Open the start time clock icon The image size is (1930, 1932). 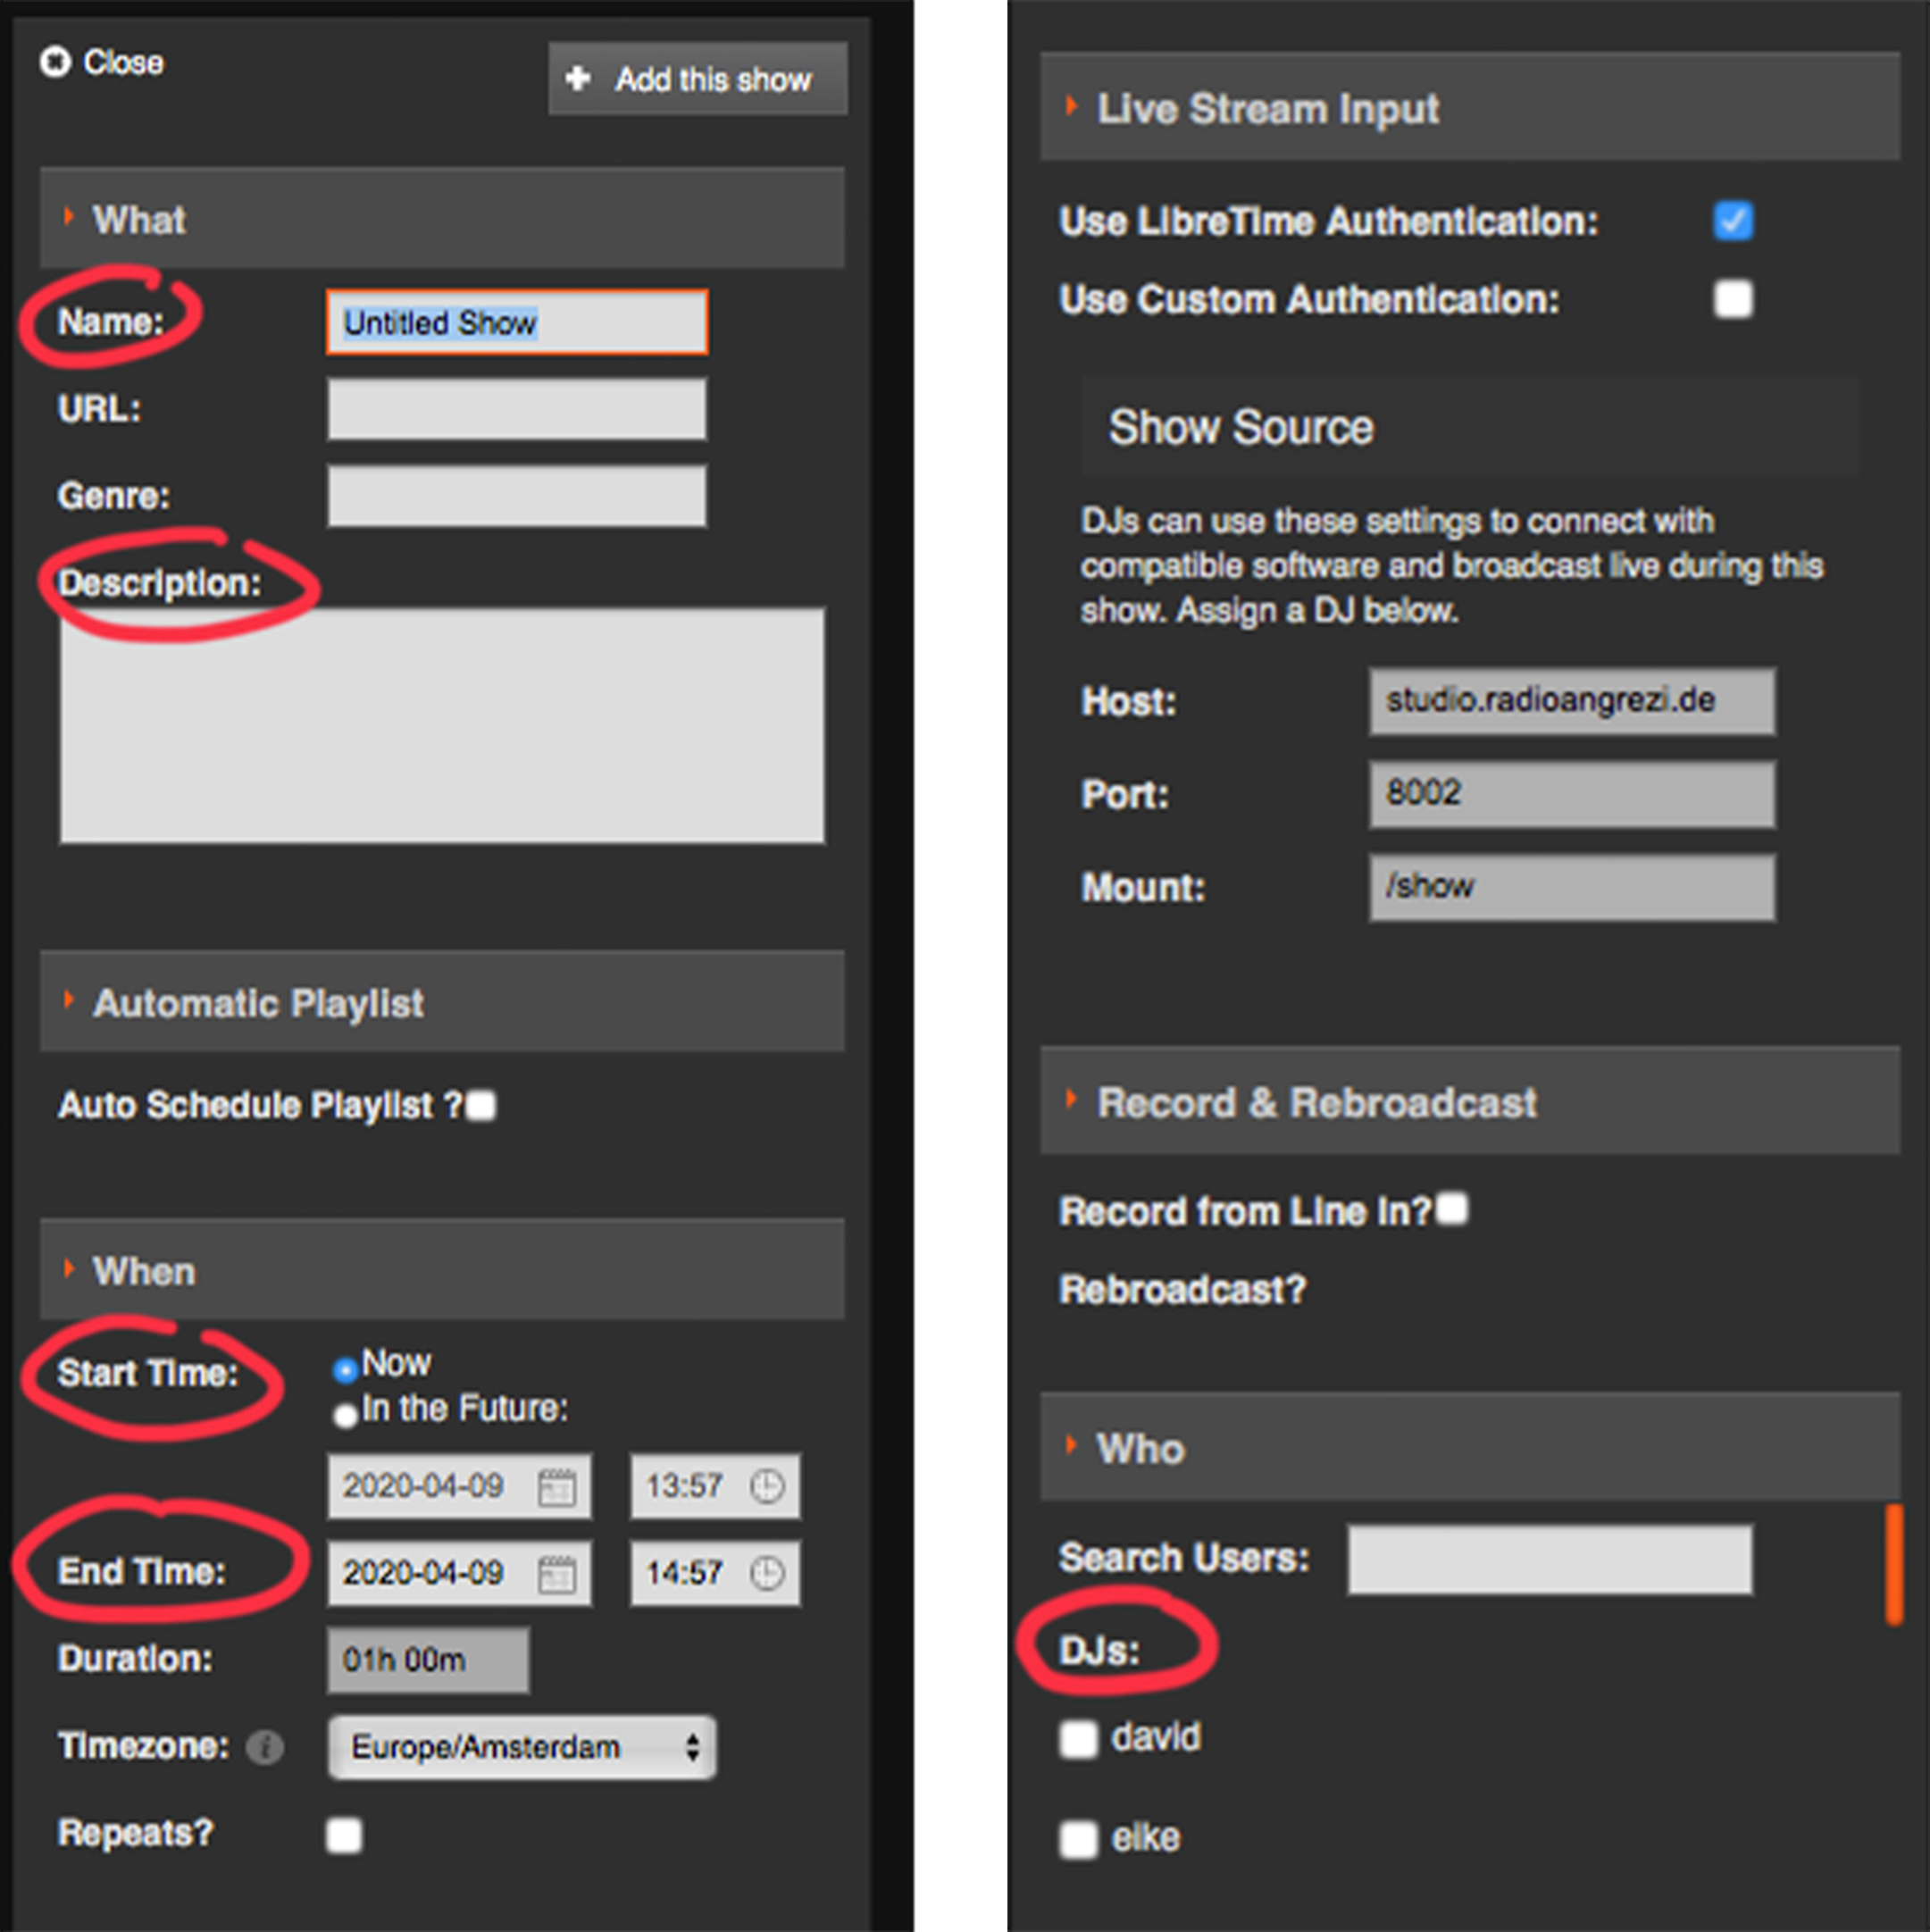(x=767, y=1486)
